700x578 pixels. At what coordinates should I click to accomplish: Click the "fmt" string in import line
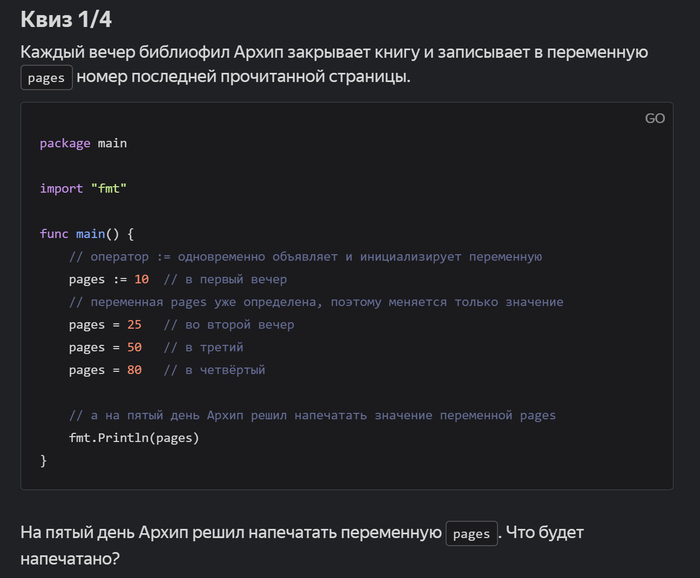coord(114,188)
